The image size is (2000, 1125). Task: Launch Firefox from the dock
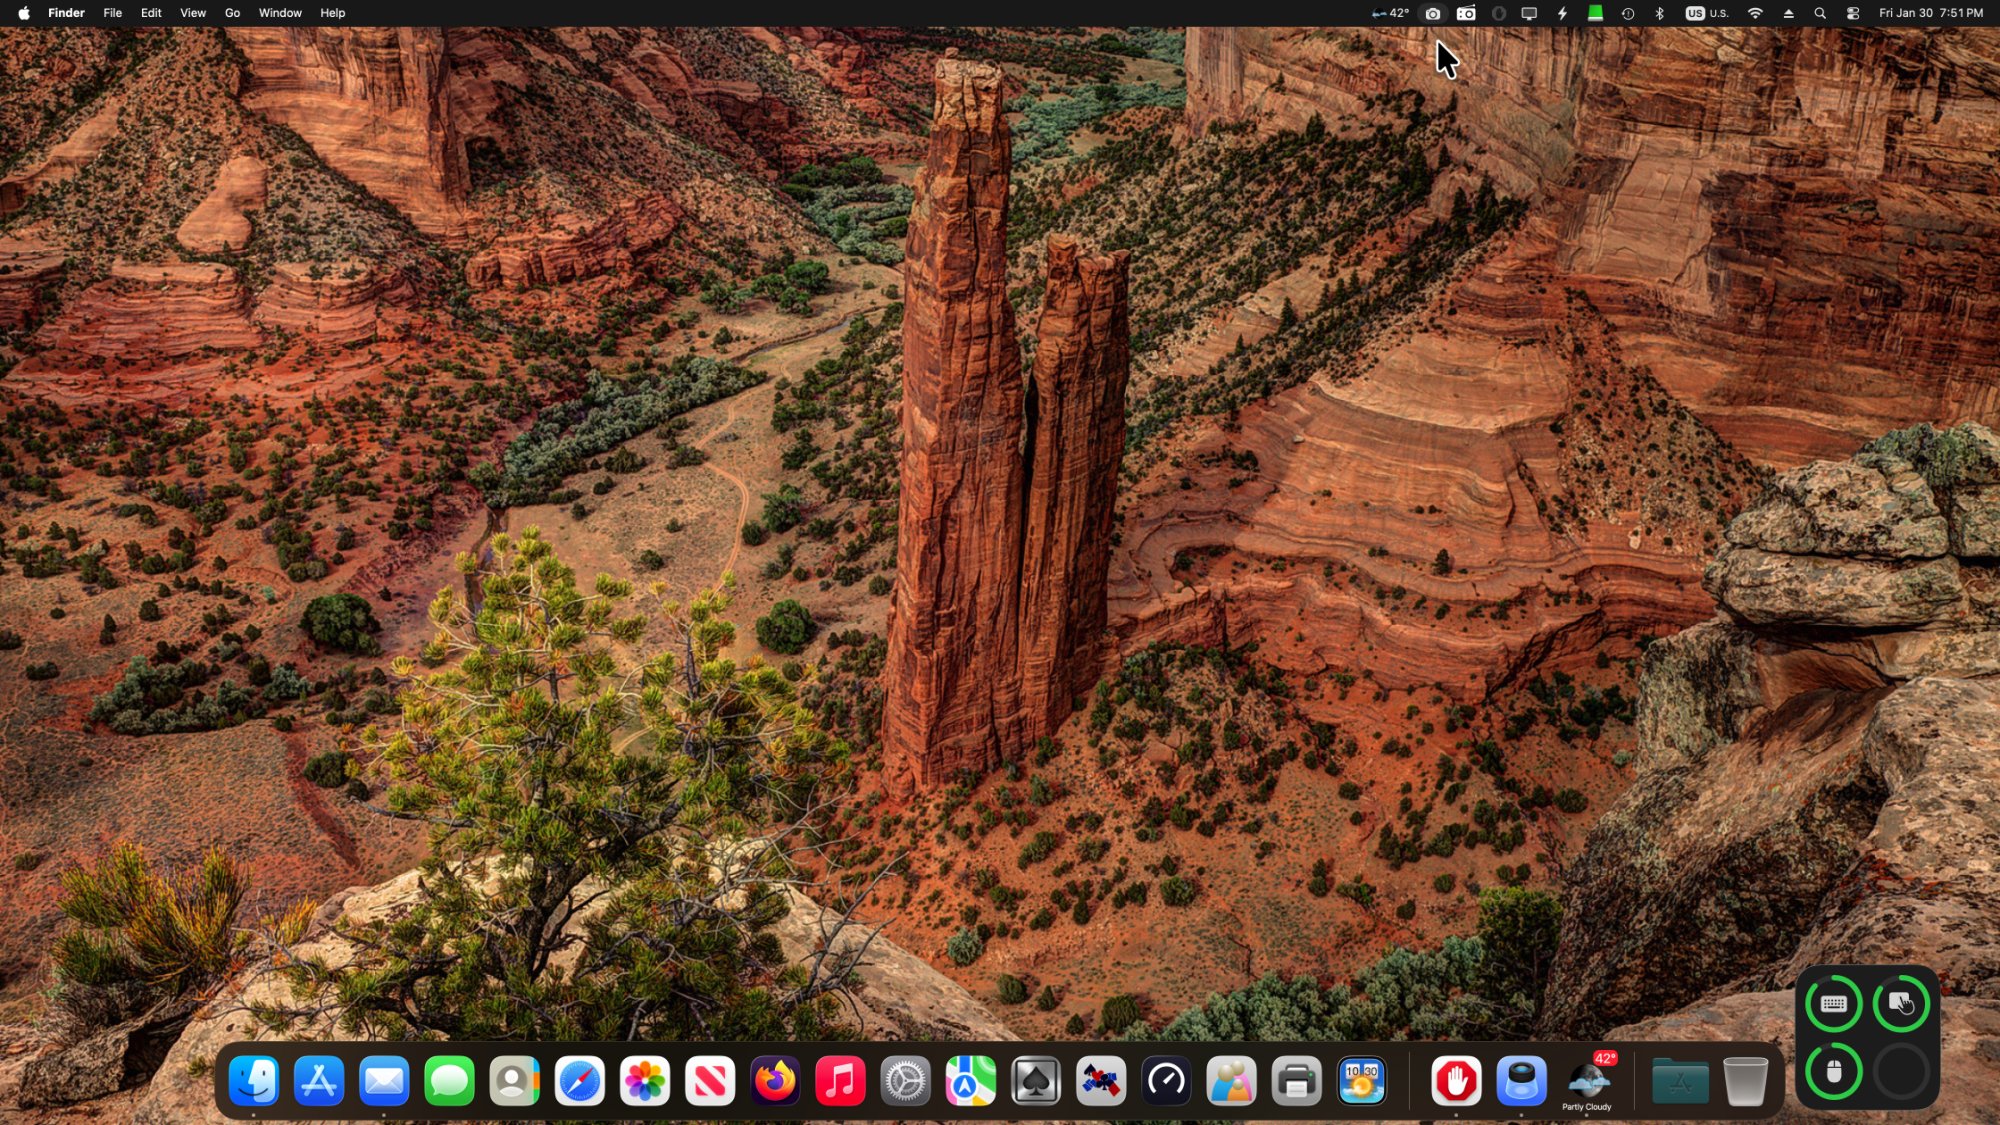775,1081
